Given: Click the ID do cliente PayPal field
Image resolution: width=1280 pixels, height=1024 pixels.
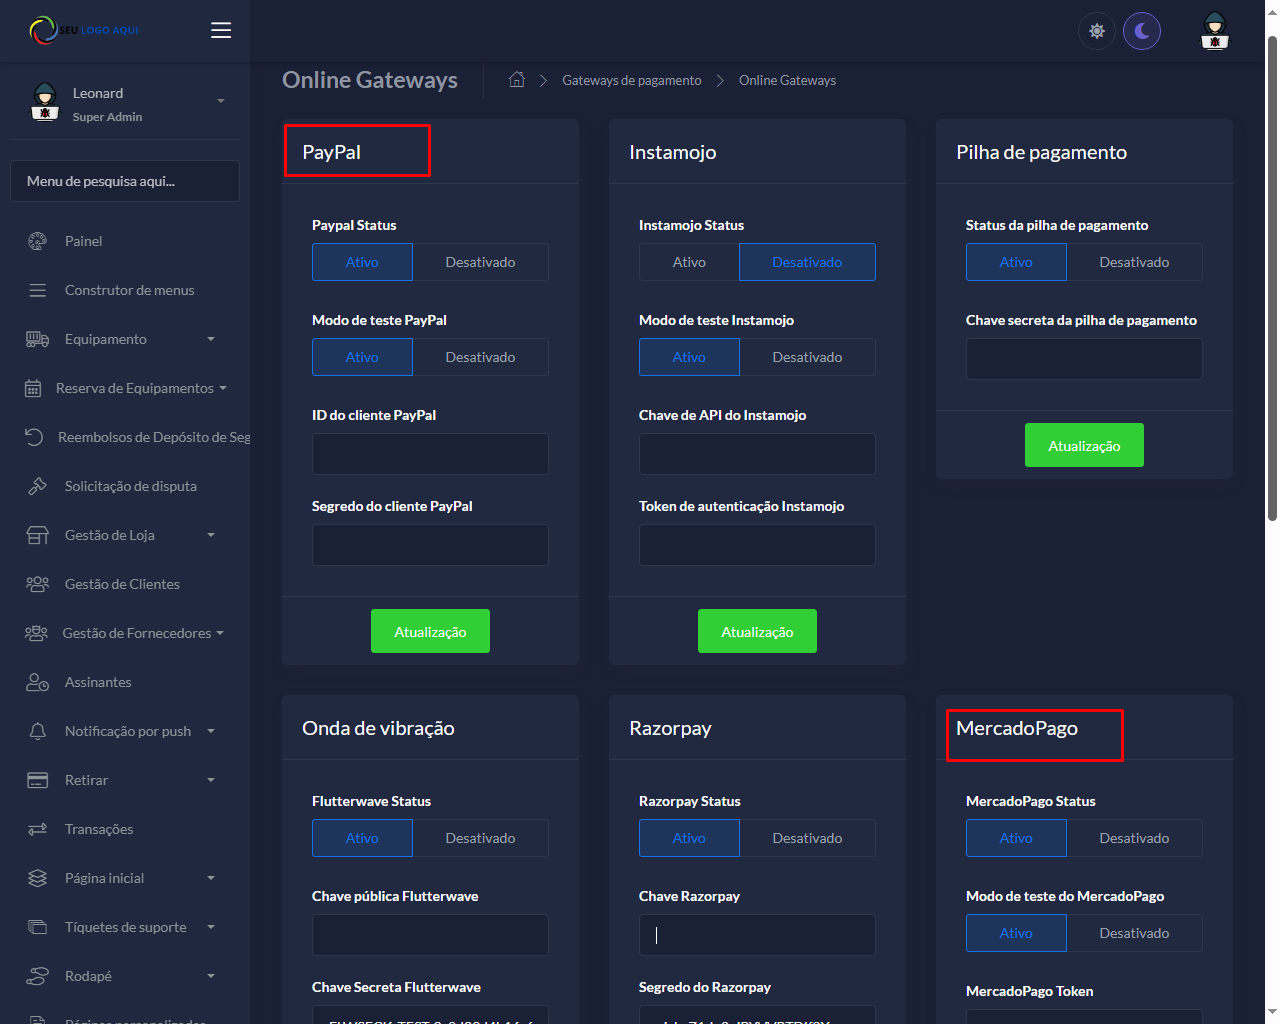Looking at the screenshot, I should [x=430, y=454].
